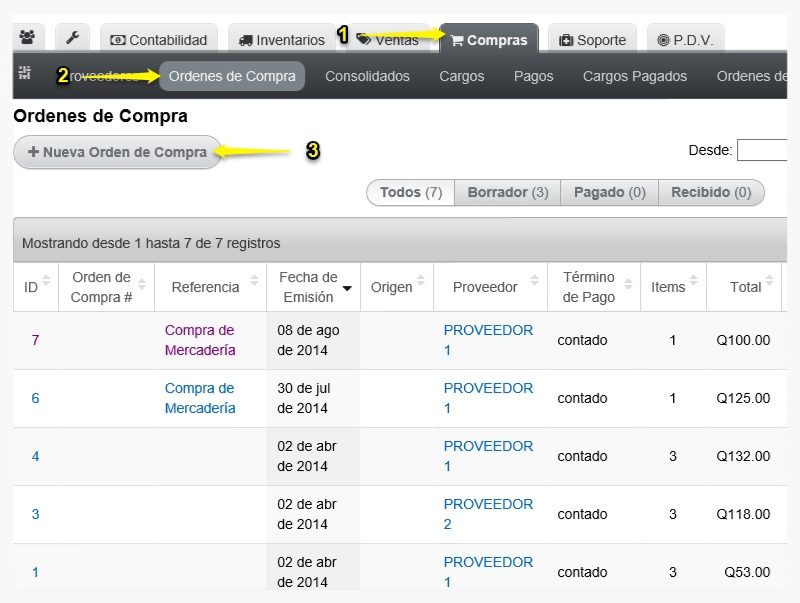Viewport: 800px width, 603px height.
Task: Open order ID 1 link
Action: tap(35, 572)
